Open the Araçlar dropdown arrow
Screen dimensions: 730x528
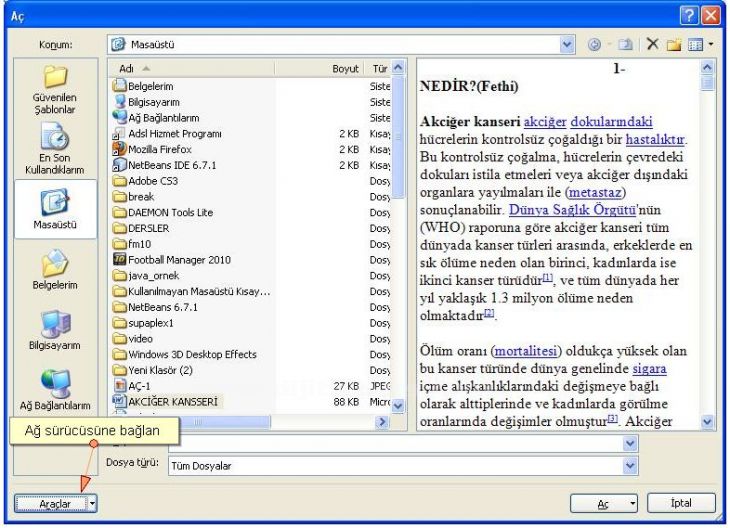[x=92, y=503]
